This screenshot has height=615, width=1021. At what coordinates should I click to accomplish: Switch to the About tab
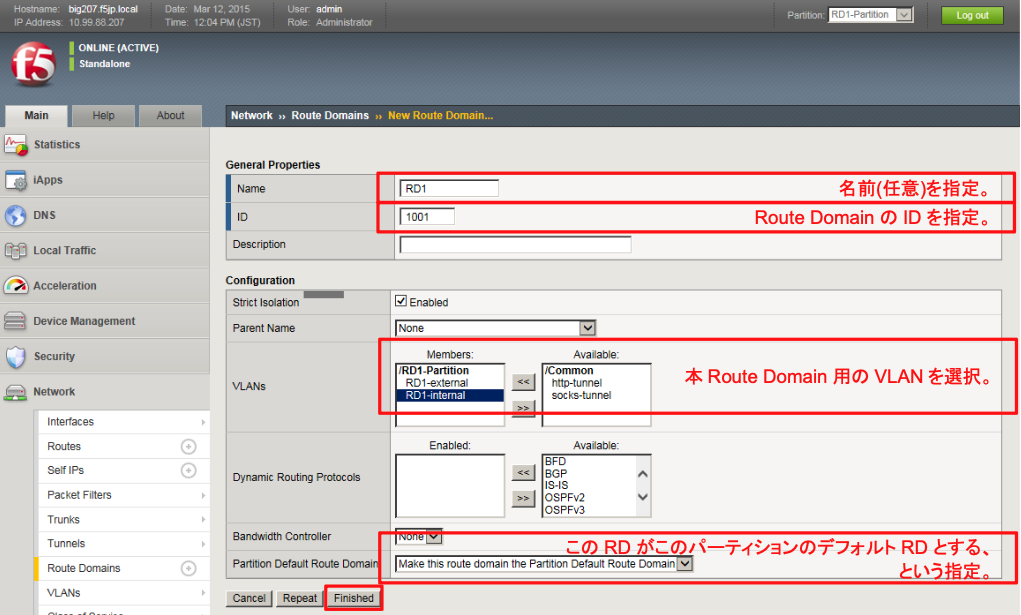(x=170, y=116)
